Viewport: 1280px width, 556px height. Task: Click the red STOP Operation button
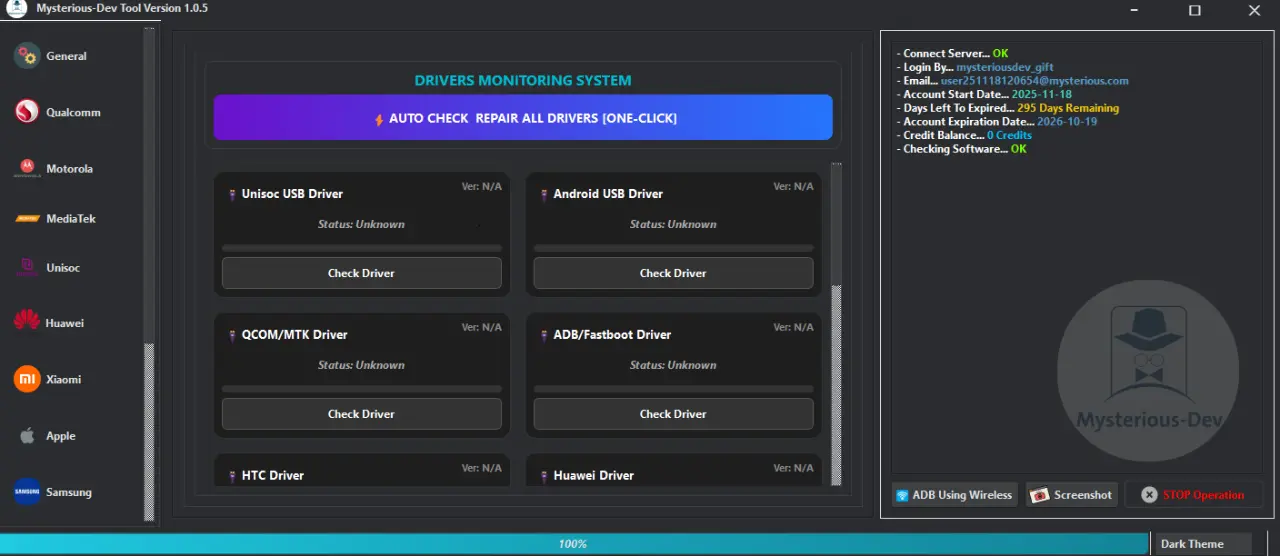point(1194,495)
